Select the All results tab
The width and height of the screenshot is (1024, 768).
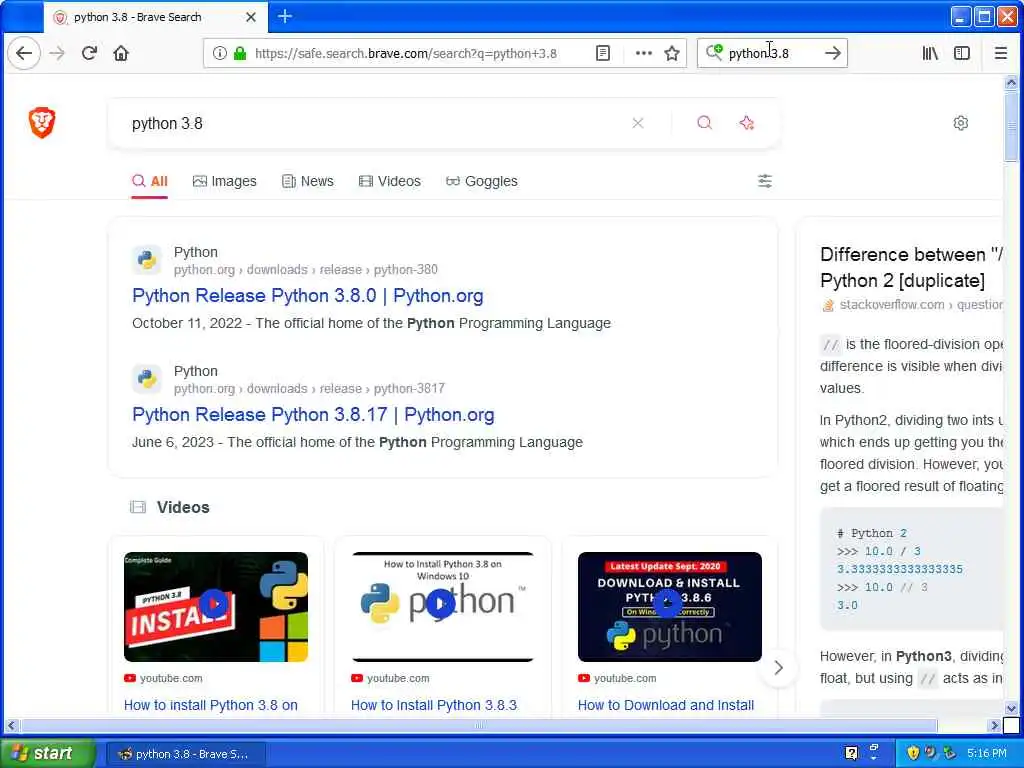tap(150, 181)
